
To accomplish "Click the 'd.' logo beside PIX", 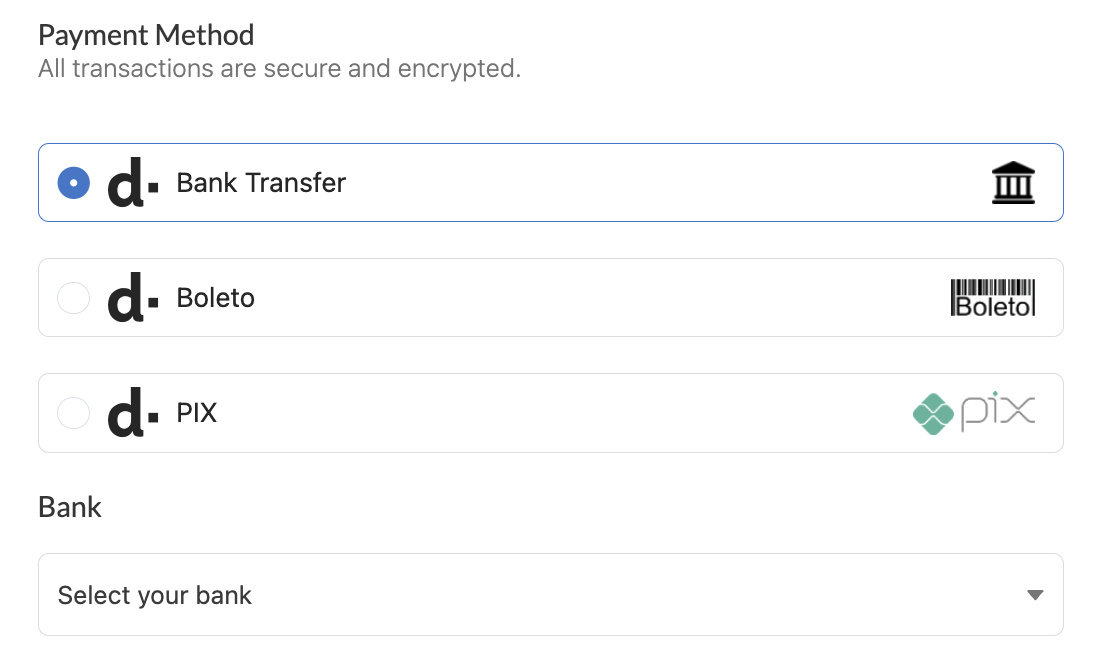I will tap(131, 414).
